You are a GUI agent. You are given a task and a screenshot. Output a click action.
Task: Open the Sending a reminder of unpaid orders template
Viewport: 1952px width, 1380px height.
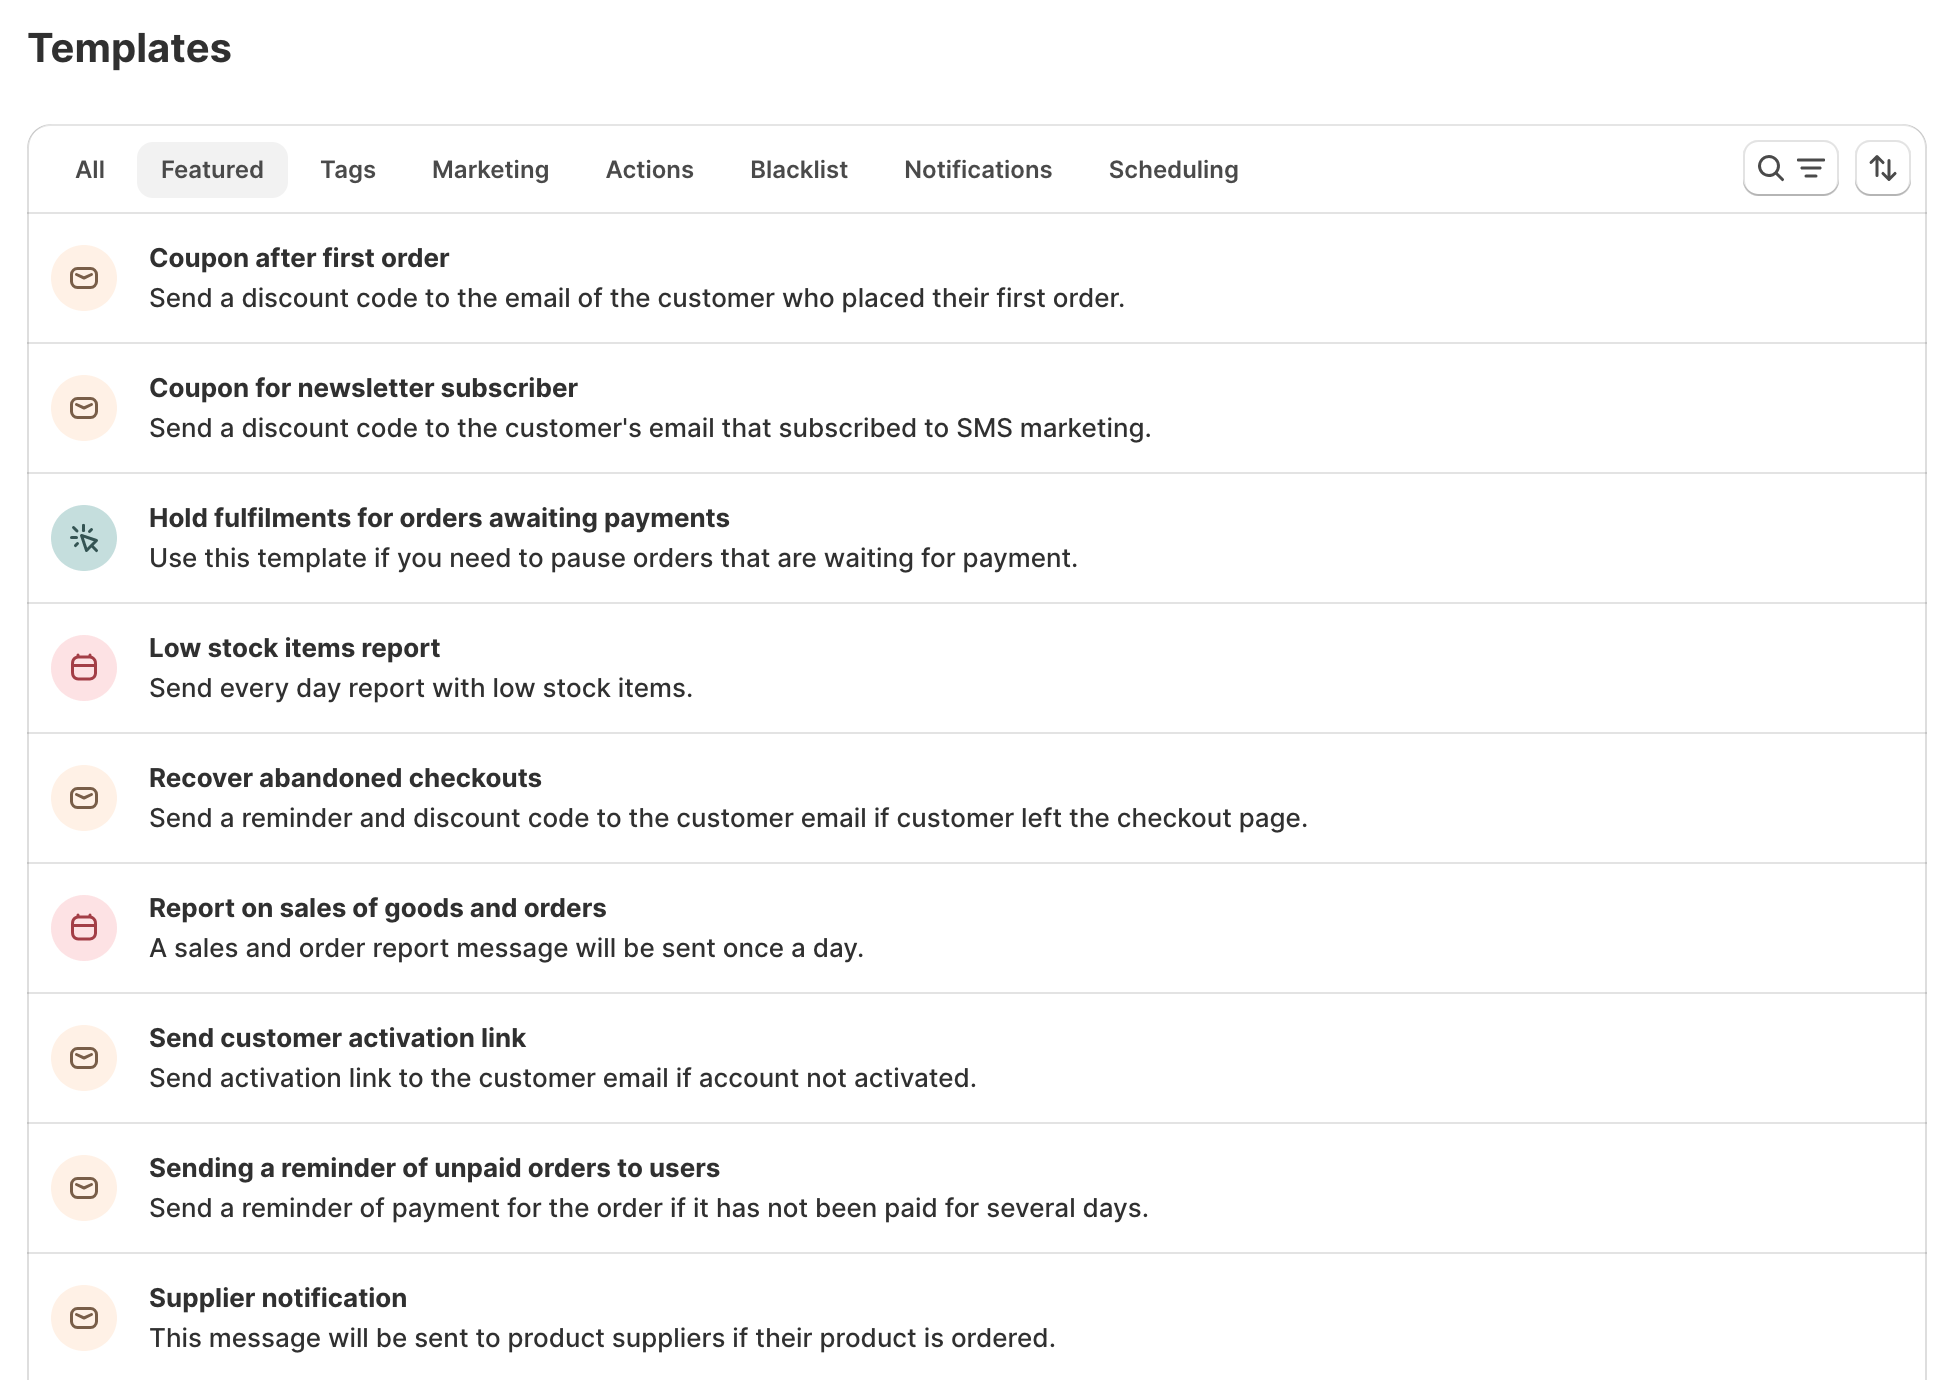tap(435, 1167)
